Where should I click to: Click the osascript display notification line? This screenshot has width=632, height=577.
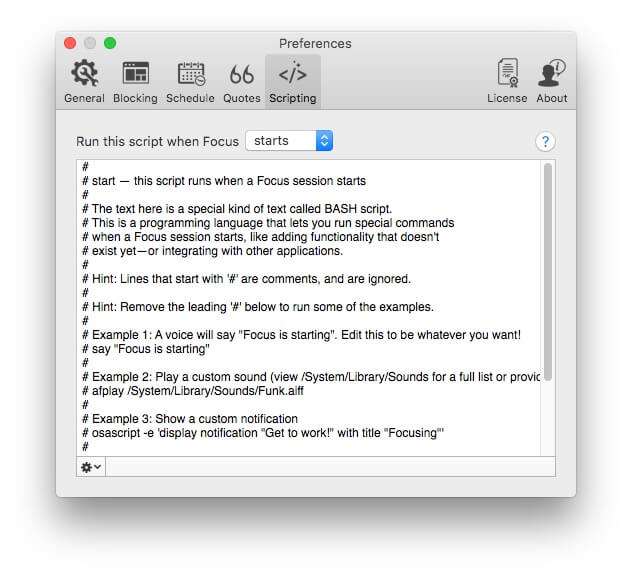pos(263,433)
